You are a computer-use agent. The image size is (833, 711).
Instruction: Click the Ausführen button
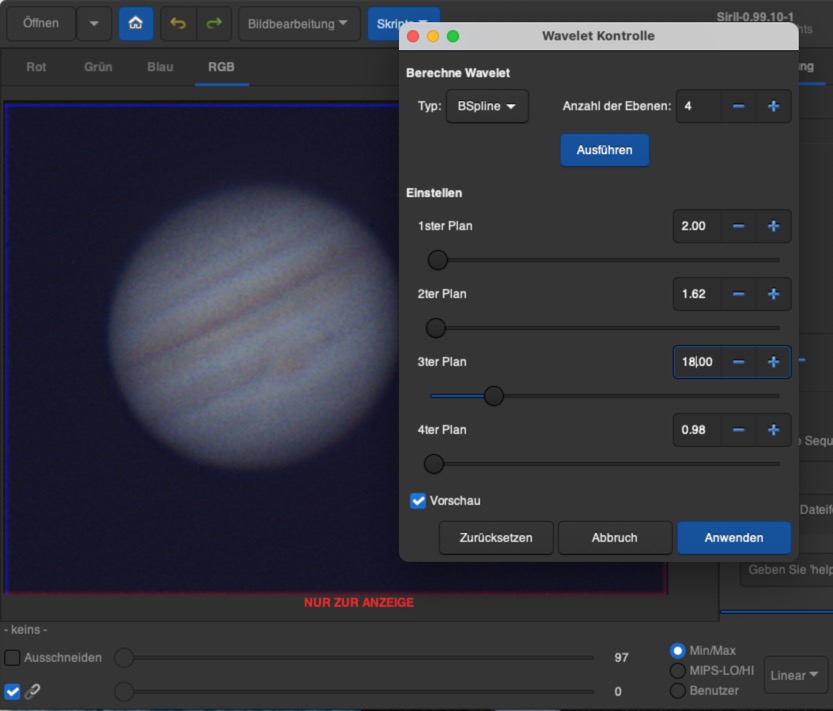[x=604, y=150]
